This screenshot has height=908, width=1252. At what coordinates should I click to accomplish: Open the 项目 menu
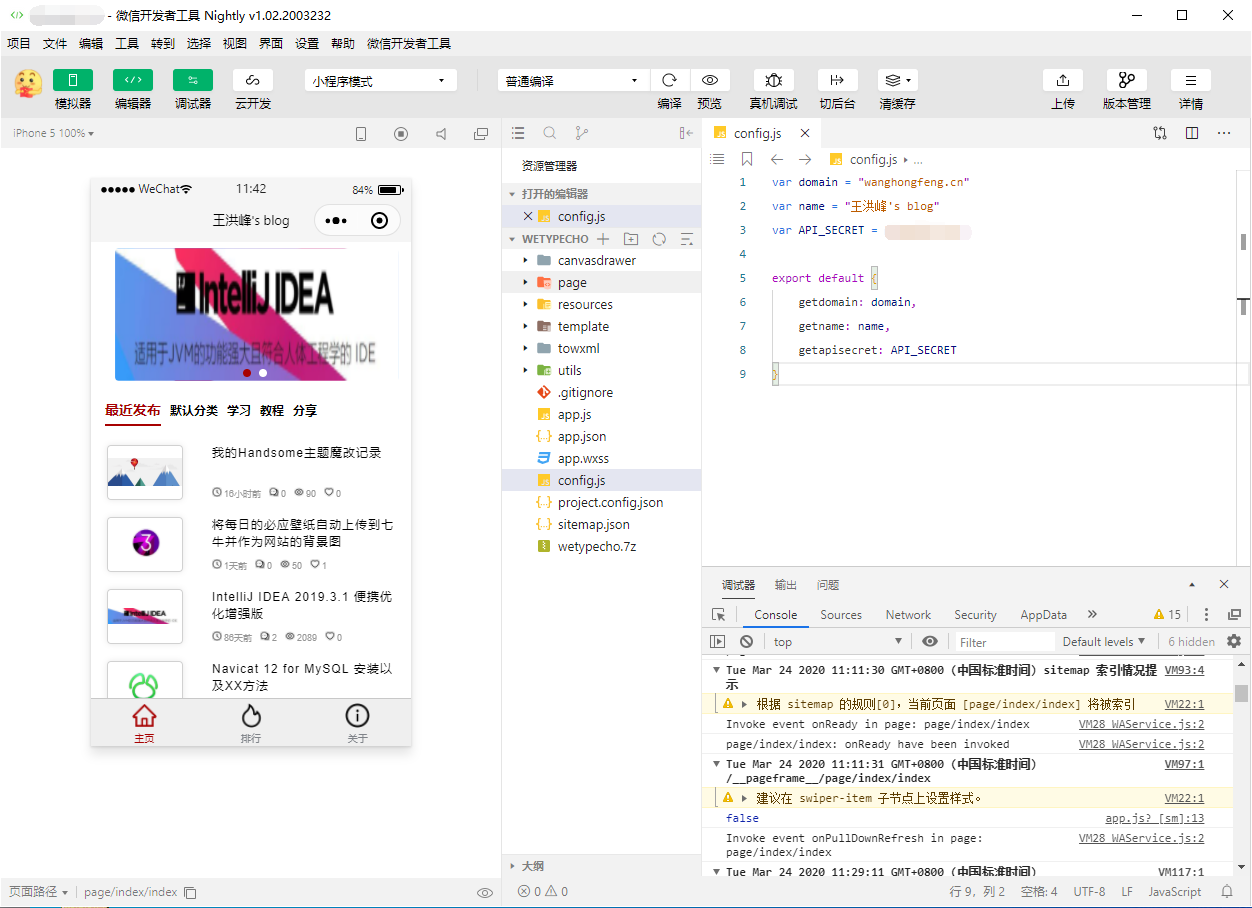[x=19, y=44]
